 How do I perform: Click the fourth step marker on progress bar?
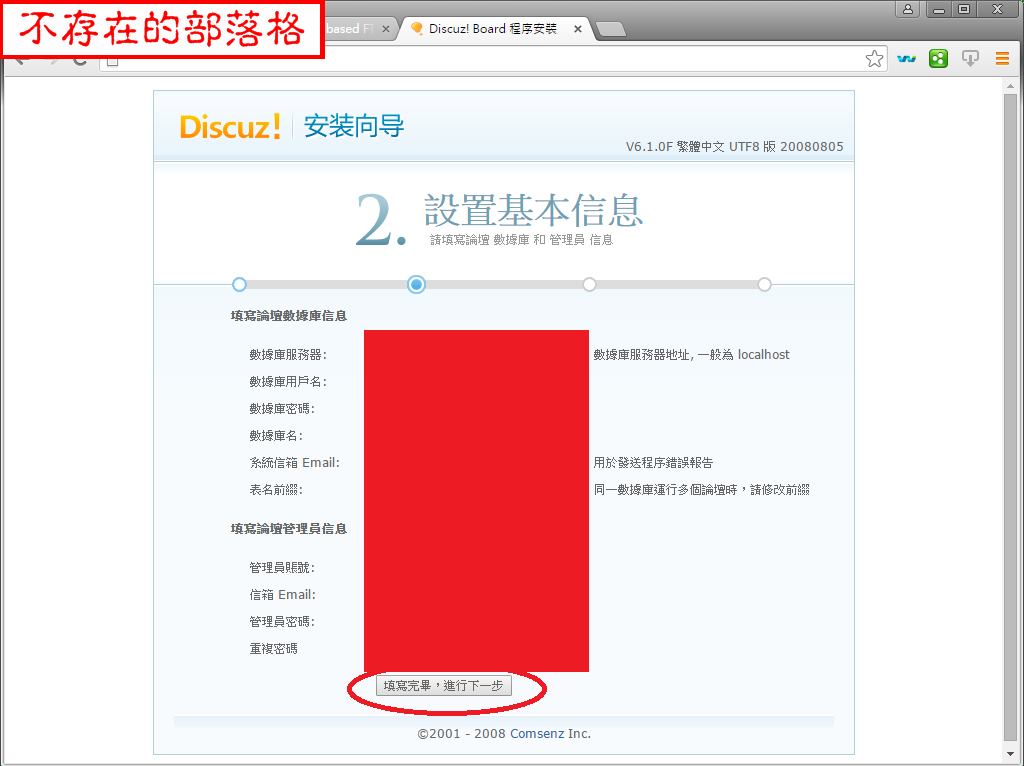[764, 284]
